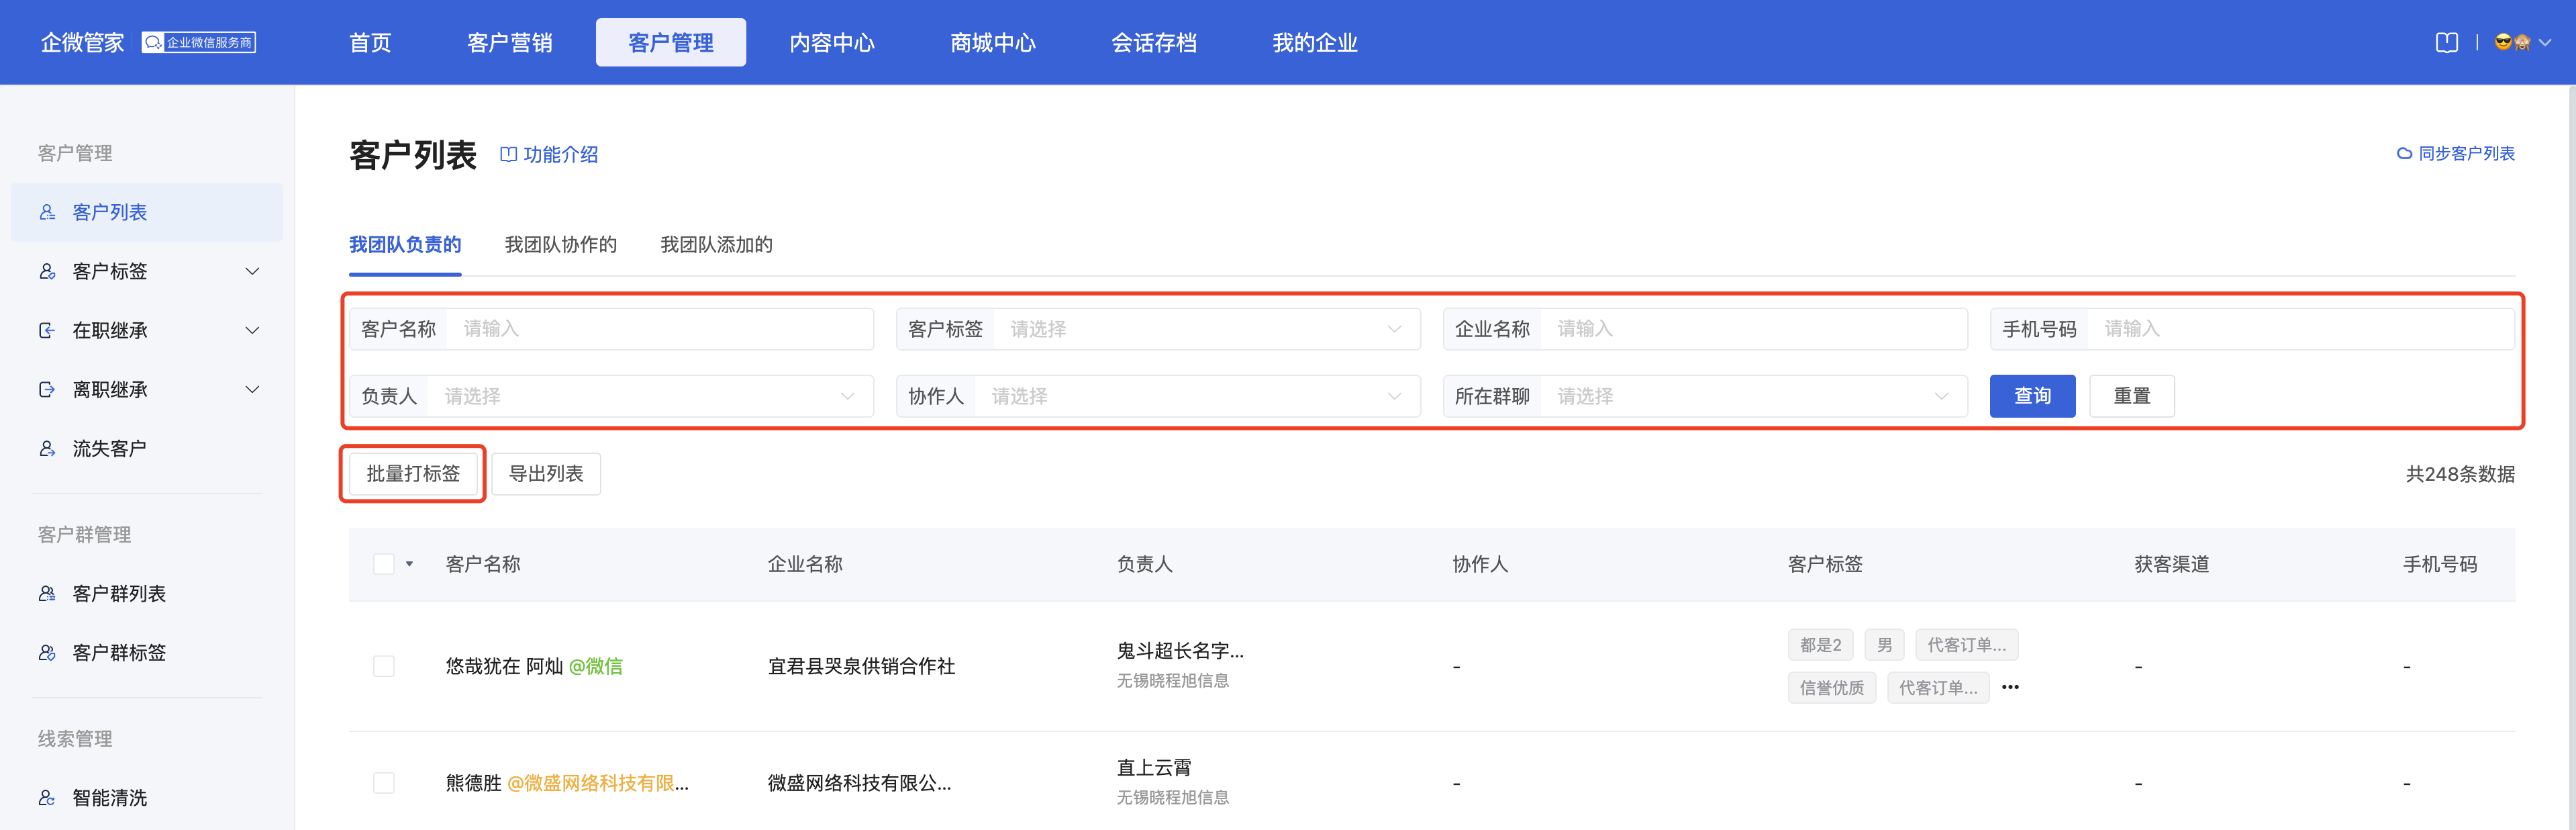Open the 会话存档 top menu
The image size is (2576, 830).
[1154, 42]
